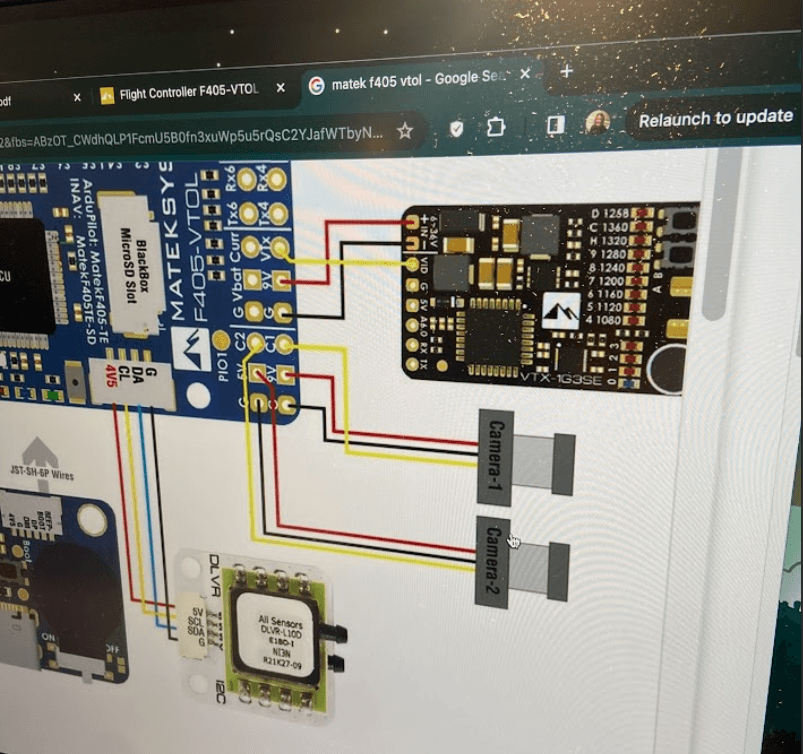Click the Matek mountain logo on the VTX board
This screenshot has width=803, height=754.
(x=561, y=311)
